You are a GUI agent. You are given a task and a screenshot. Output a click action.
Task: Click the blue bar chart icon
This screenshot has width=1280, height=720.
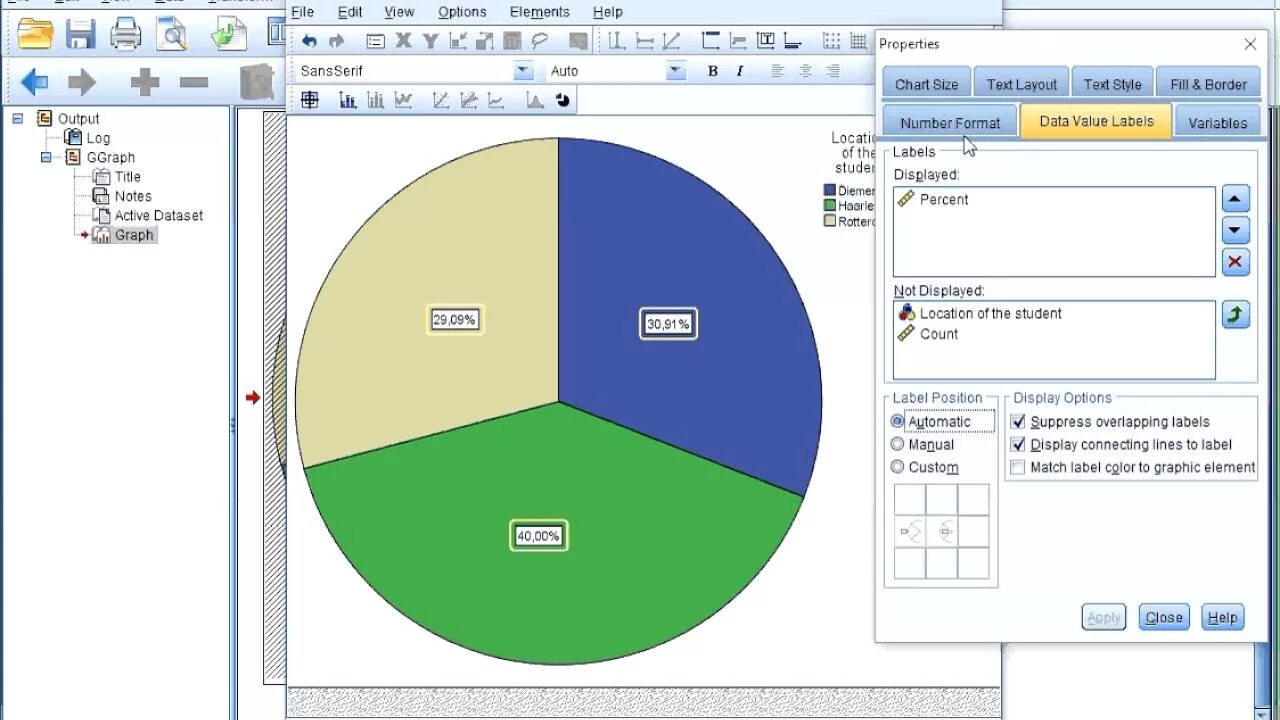click(x=348, y=100)
